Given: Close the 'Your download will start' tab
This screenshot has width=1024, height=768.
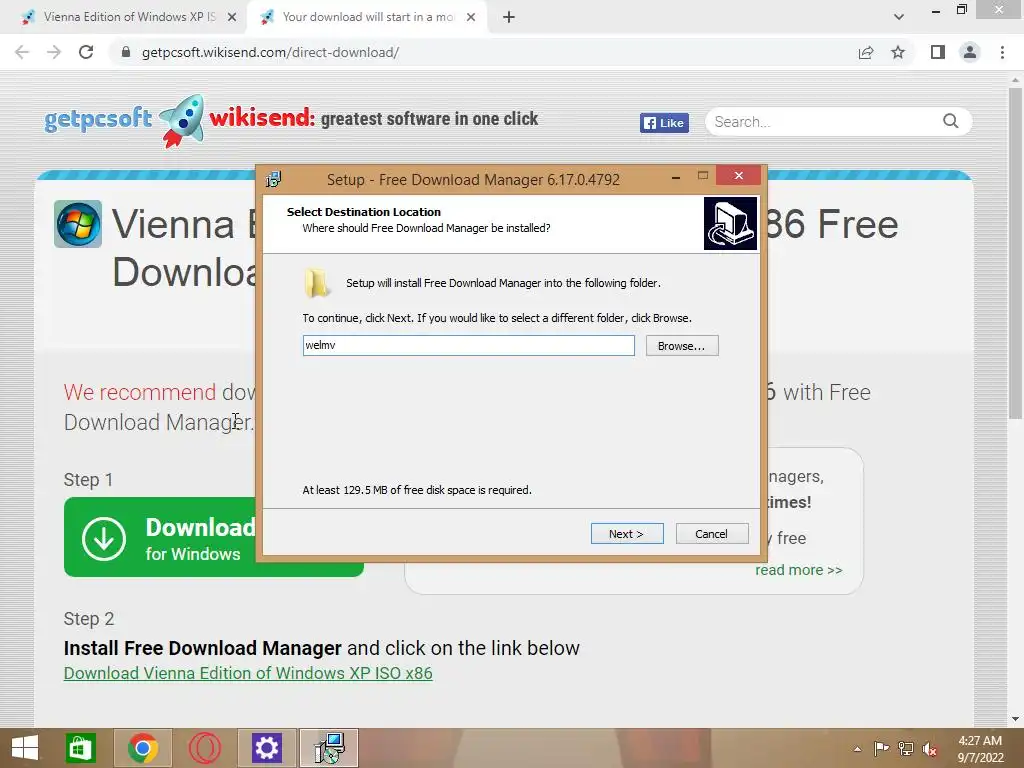Looking at the screenshot, I should click(471, 17).
